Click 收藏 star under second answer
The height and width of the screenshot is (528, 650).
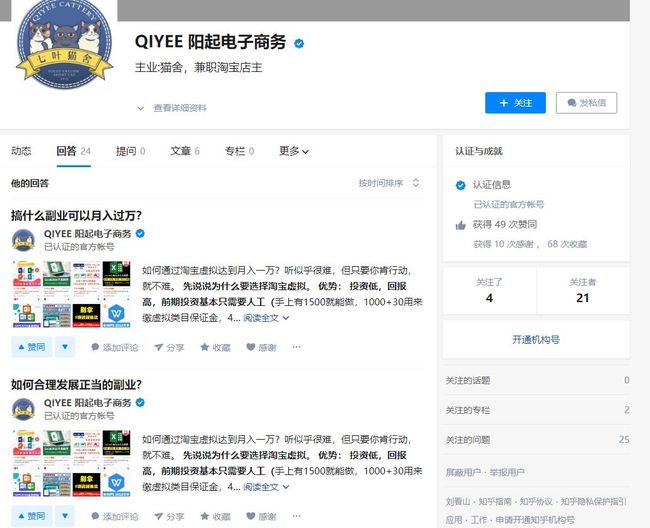click(215, 516)
